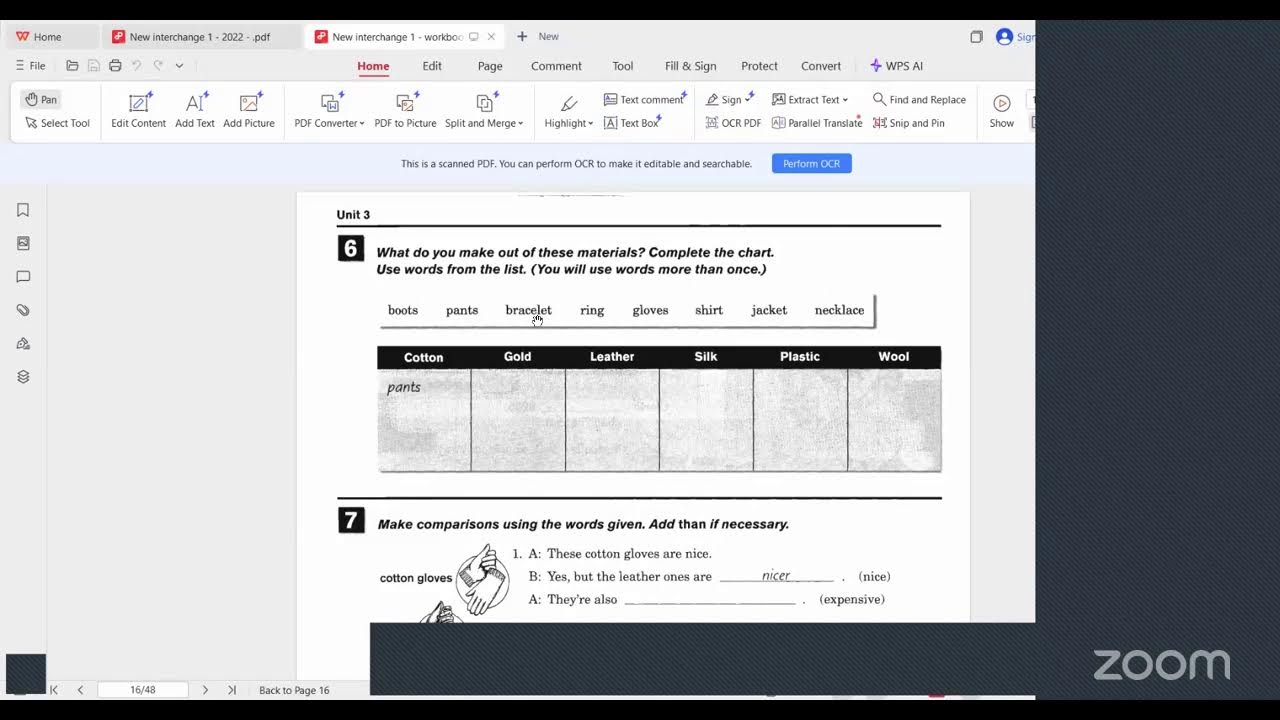Viewport: 1280px width, 720px height.
Task: Open Find and Replace
Action: pos(919,99)
